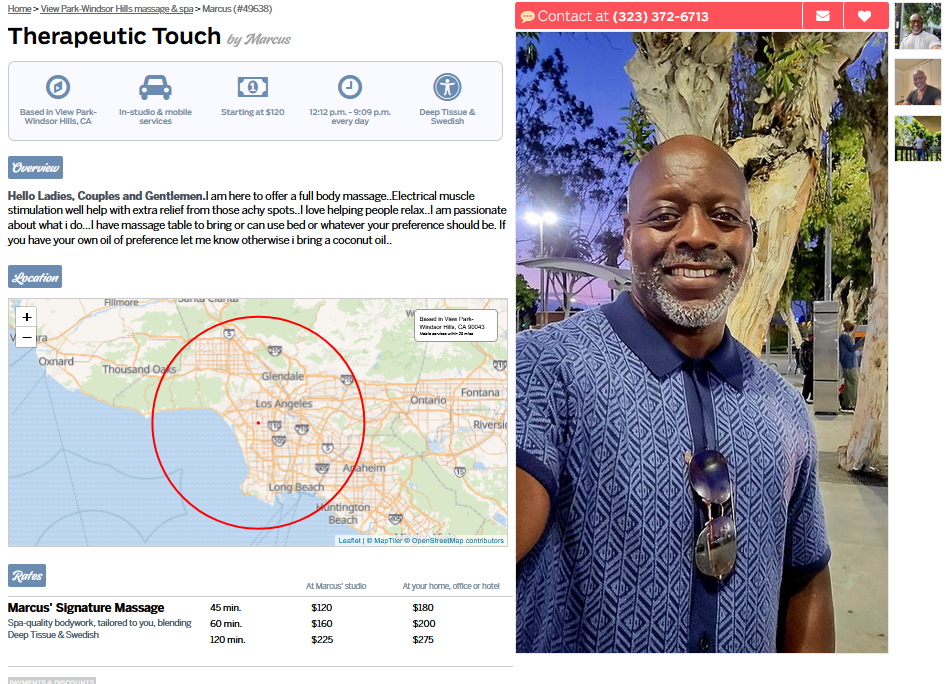Viewport: 949px width, 684px height.
Task: Click 'Hello Ladies, Couples and Gentlemen' text
Action: [x=105, y=196]
